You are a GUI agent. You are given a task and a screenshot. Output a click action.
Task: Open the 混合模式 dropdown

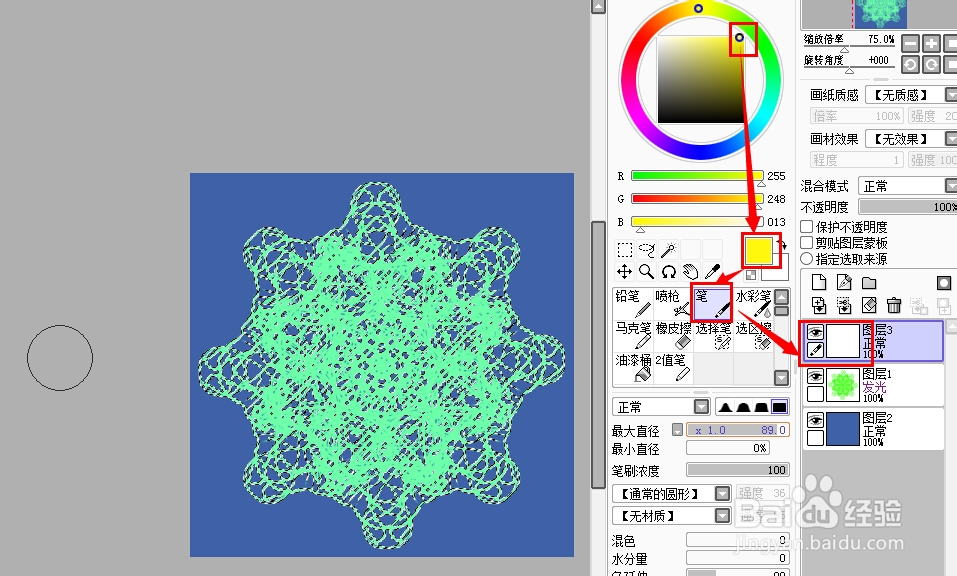tap(951, 185)
